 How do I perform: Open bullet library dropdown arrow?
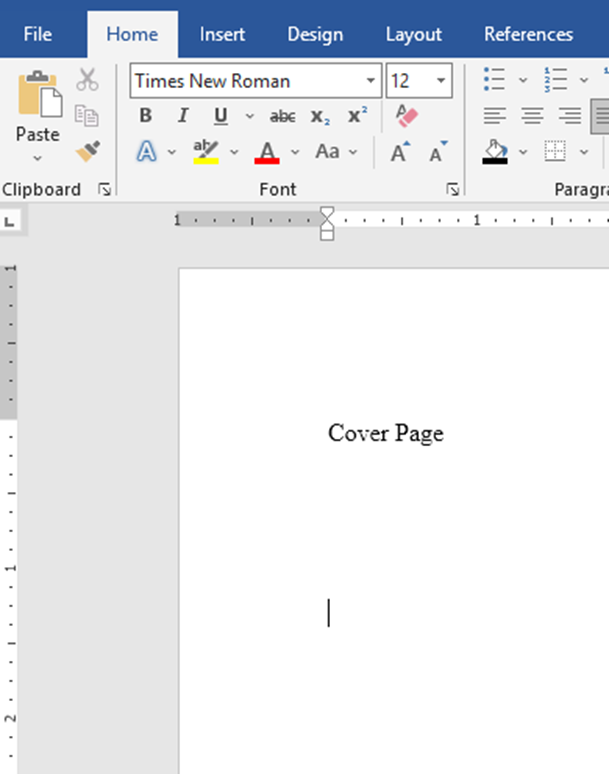tap(523, 80)
